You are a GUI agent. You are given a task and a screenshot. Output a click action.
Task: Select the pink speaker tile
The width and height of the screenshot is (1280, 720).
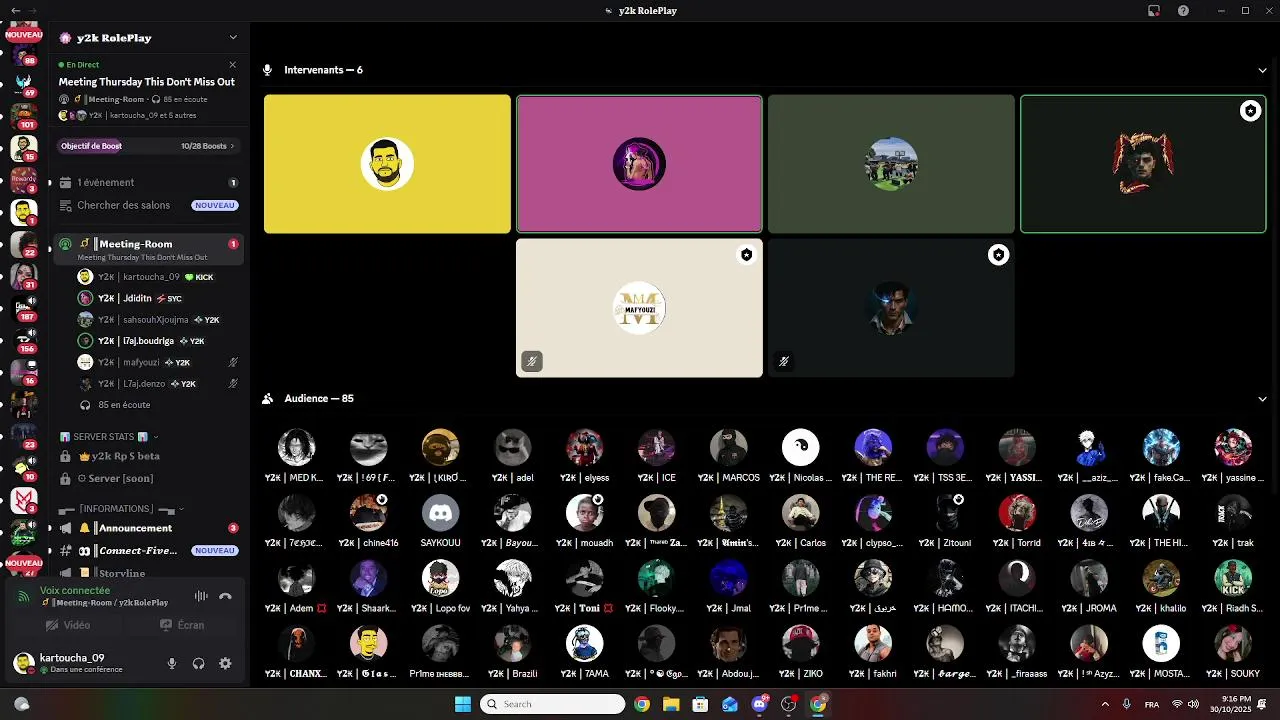point(639,164)
